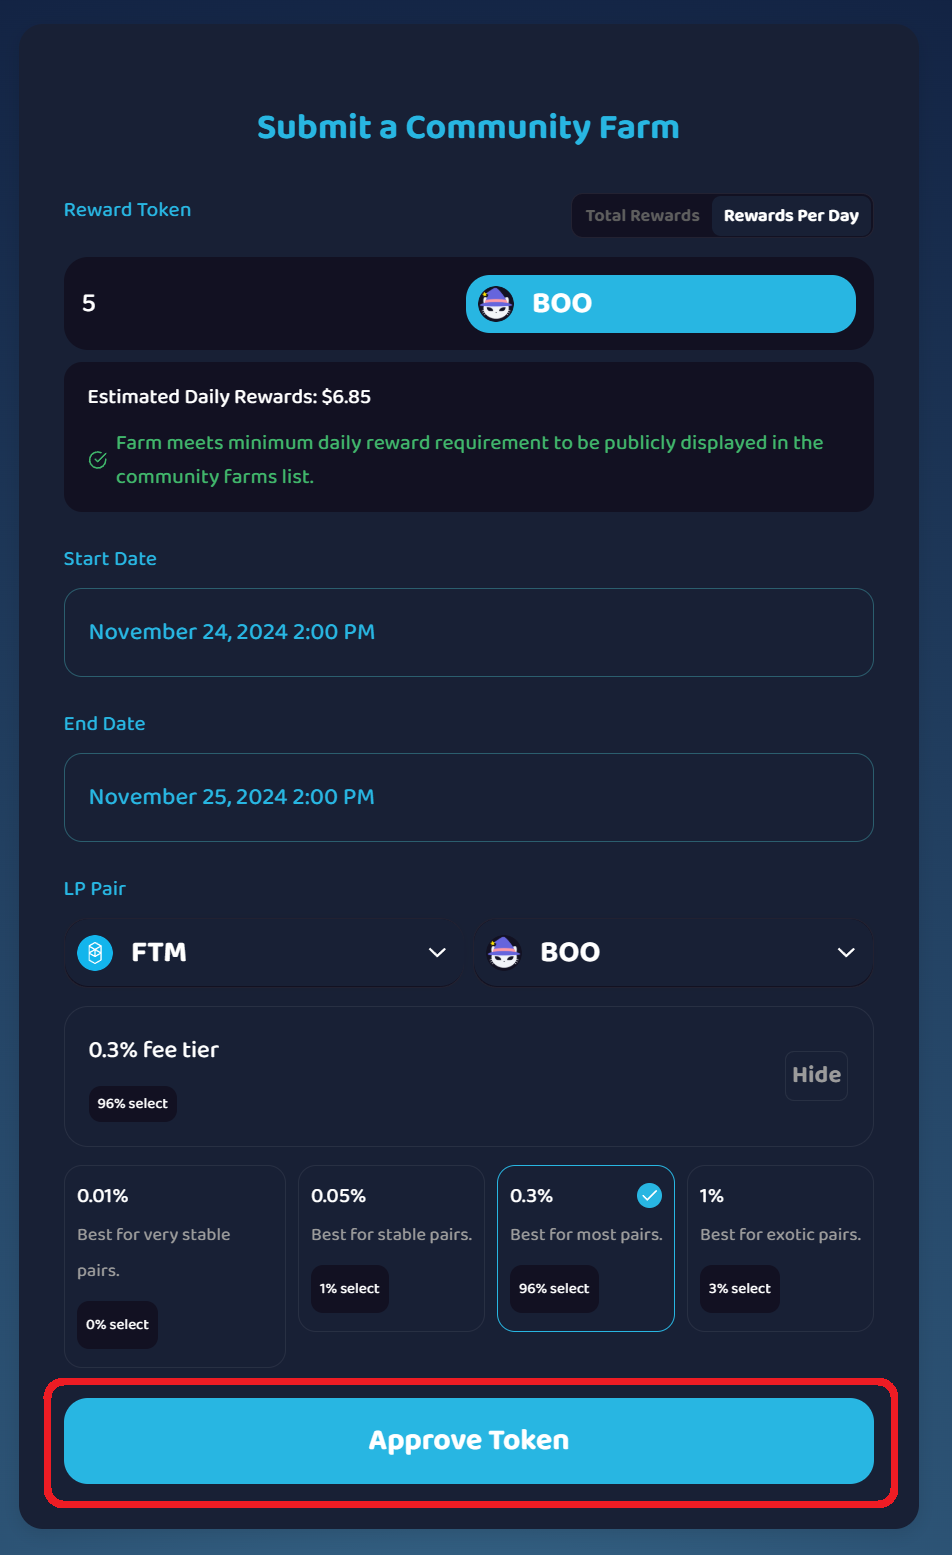This screenshot has width=952, height=1555.
Task: Open the reward token selector showing BOO
Action: tap(661, 303)
